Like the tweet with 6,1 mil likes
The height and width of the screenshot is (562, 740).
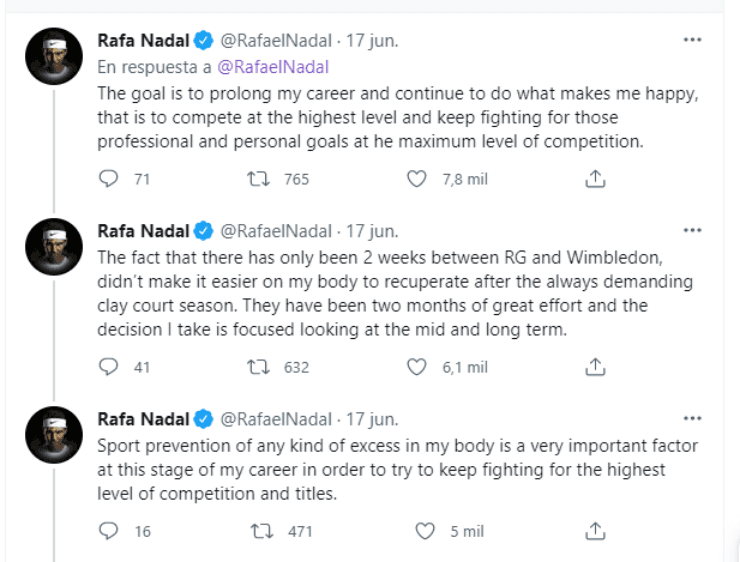click(x=418, y=367)
